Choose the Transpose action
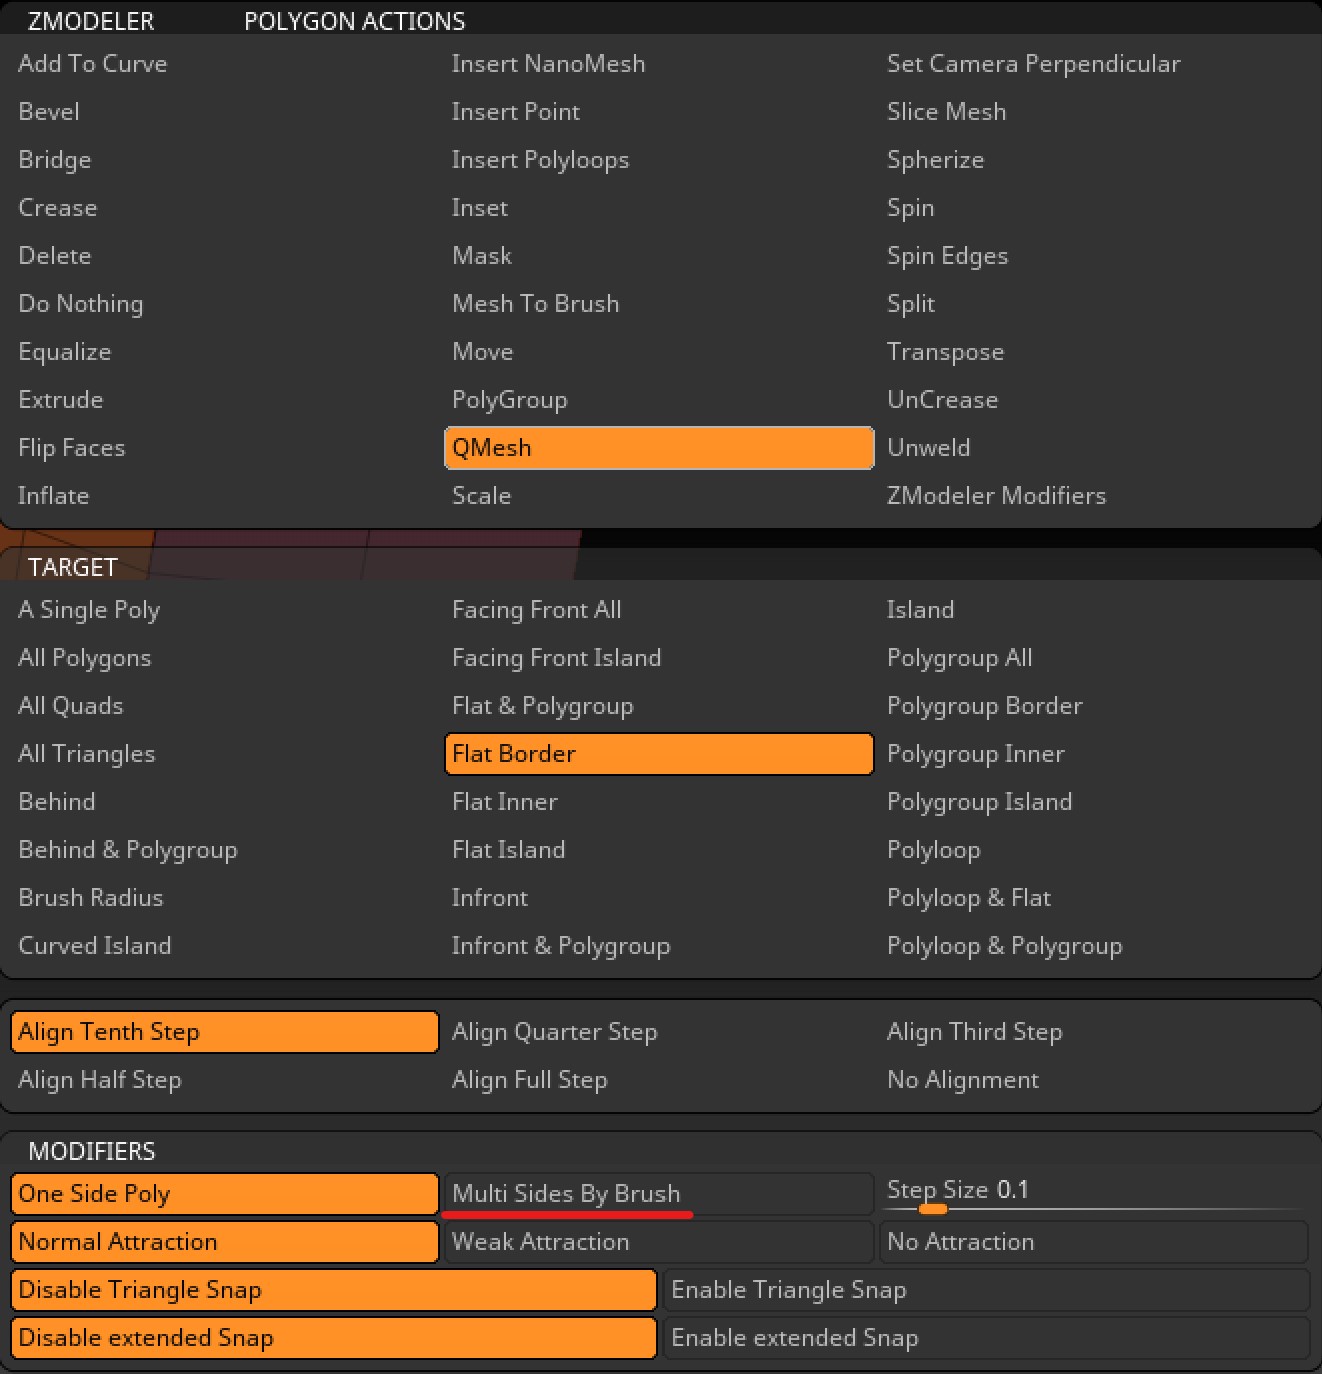This screenshot has height=1374, width=1322. pos(945,351)
